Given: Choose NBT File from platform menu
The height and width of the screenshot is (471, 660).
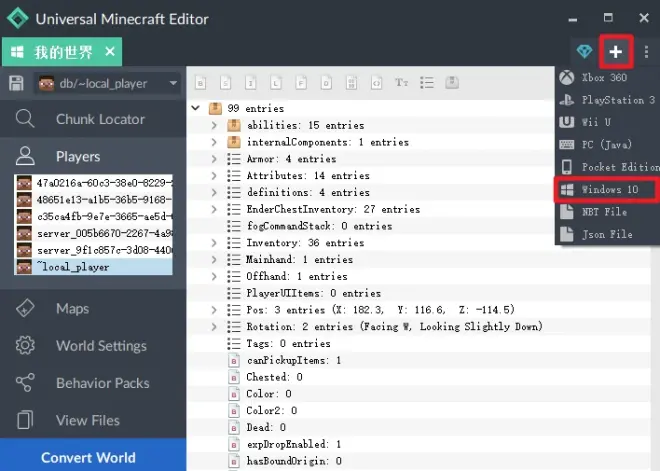Looking at the screenshot, I should click(607, 212).
